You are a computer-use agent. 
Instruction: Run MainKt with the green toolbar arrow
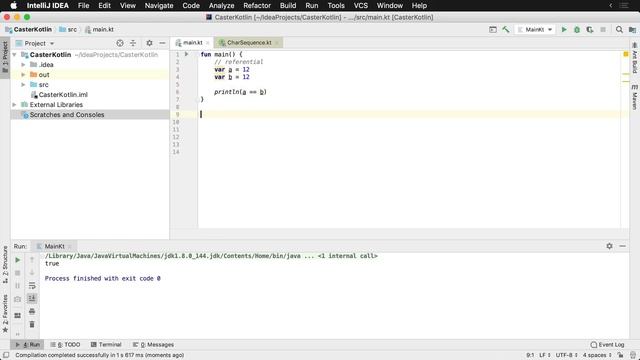tap(564, 29)
